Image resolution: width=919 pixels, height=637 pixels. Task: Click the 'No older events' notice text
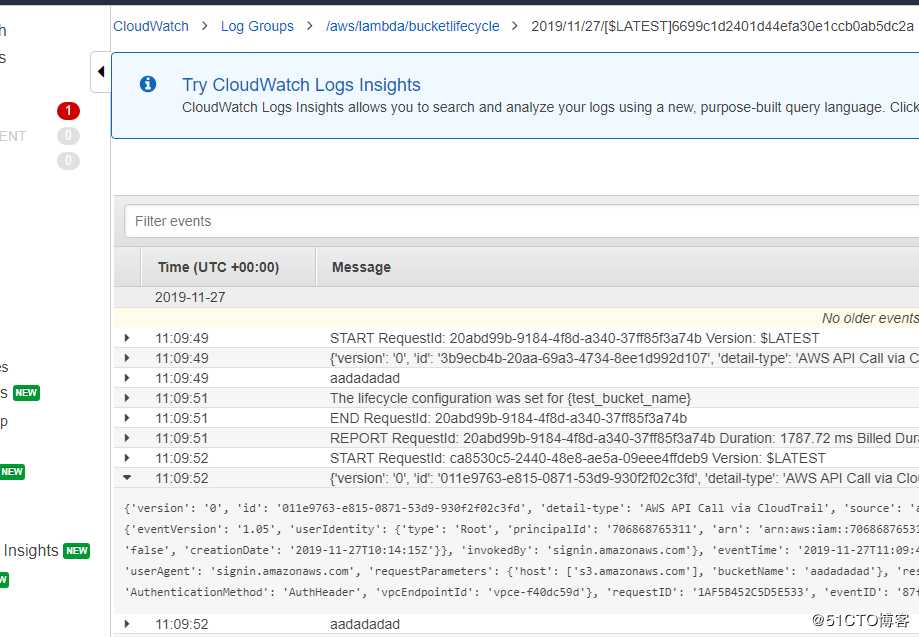coord(870,318)
